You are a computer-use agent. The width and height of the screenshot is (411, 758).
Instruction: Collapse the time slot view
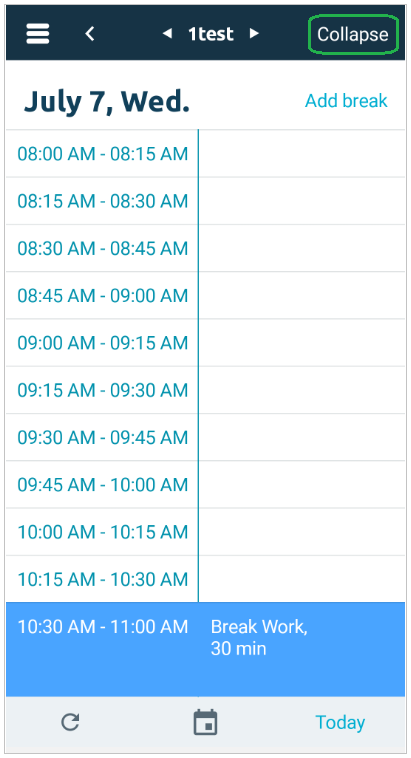(353, 34)
